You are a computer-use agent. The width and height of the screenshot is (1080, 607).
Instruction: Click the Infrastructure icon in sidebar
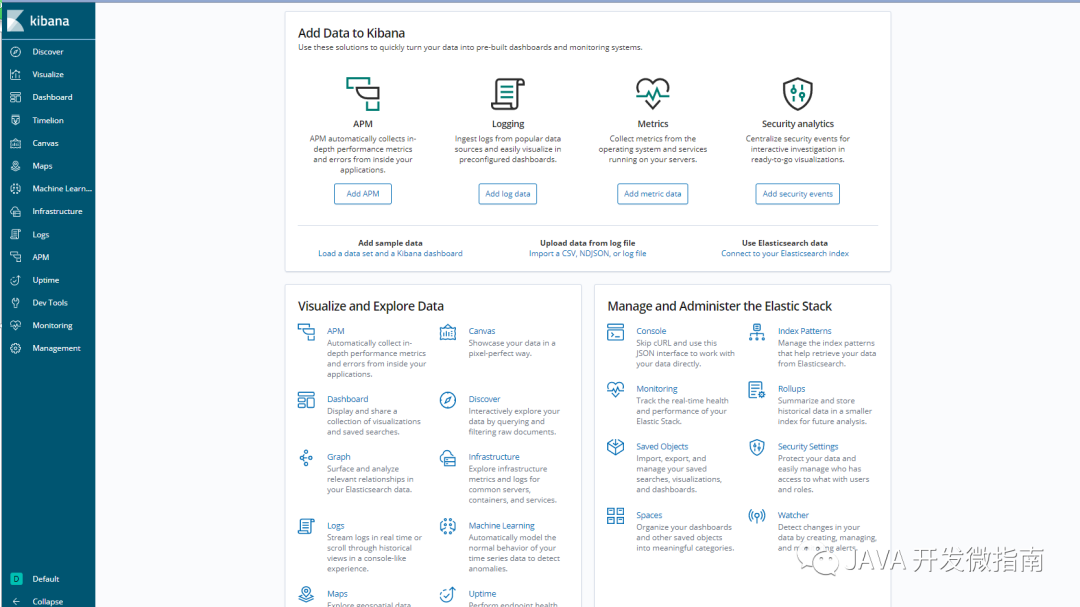[16, 212]
